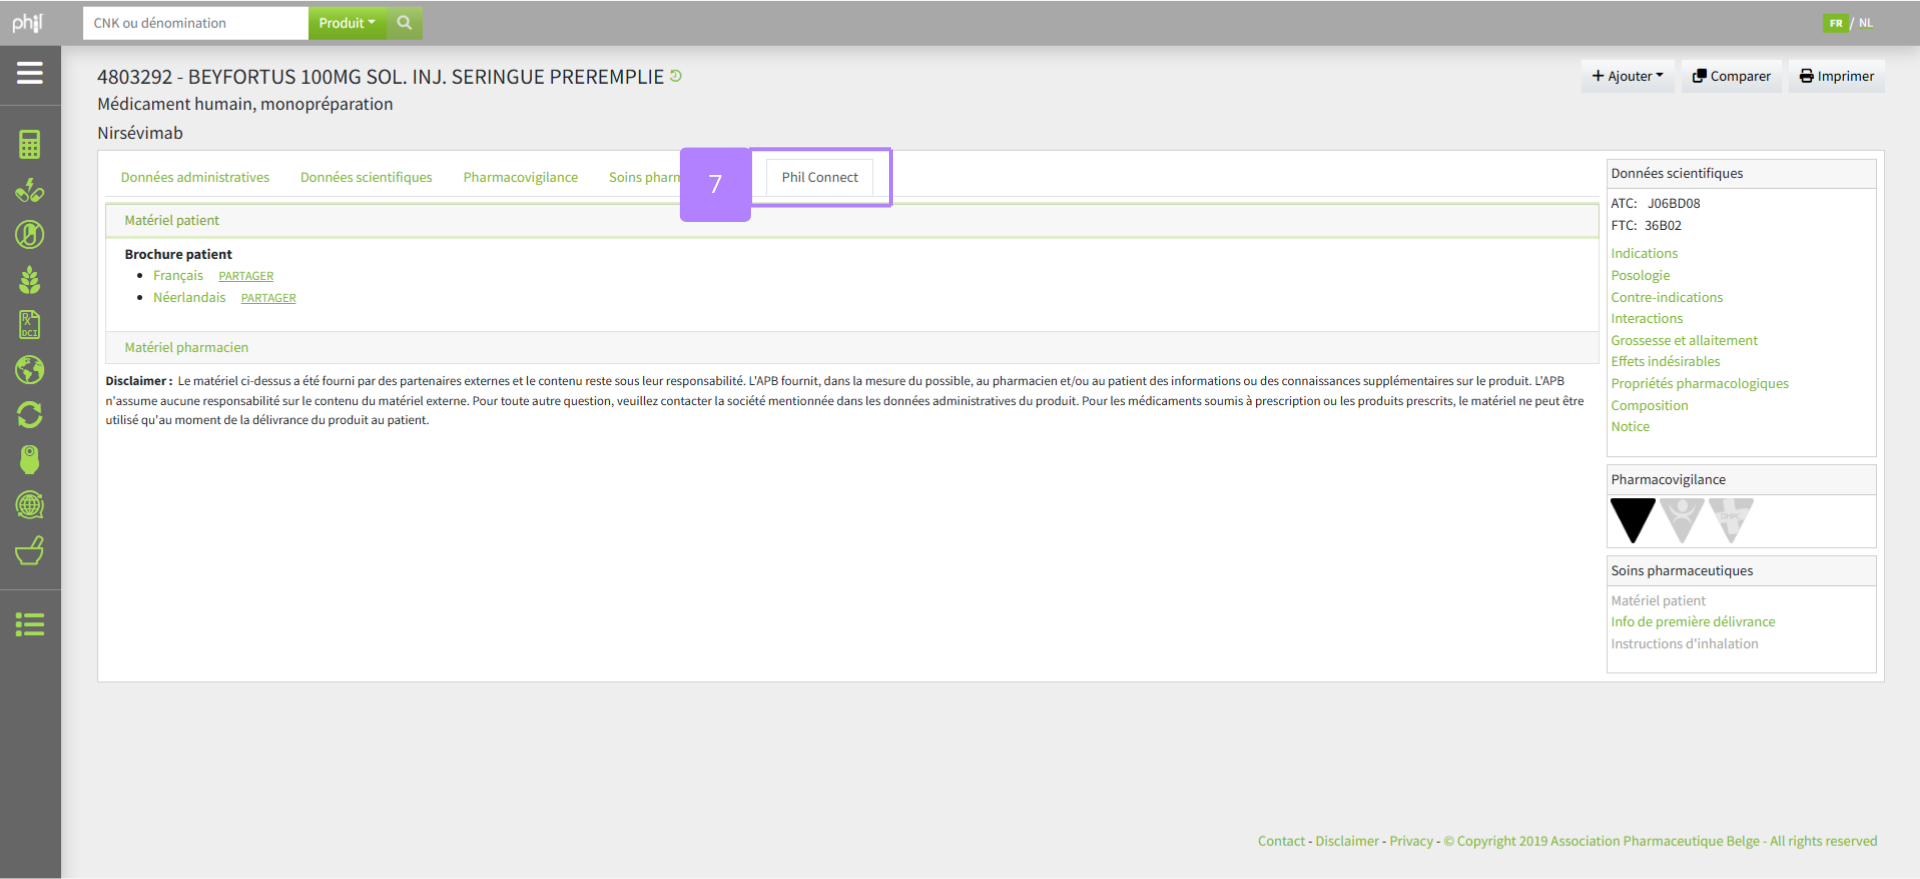Open the Néerlandais patient brochure

pyautogui.click(x=189, y=297)
